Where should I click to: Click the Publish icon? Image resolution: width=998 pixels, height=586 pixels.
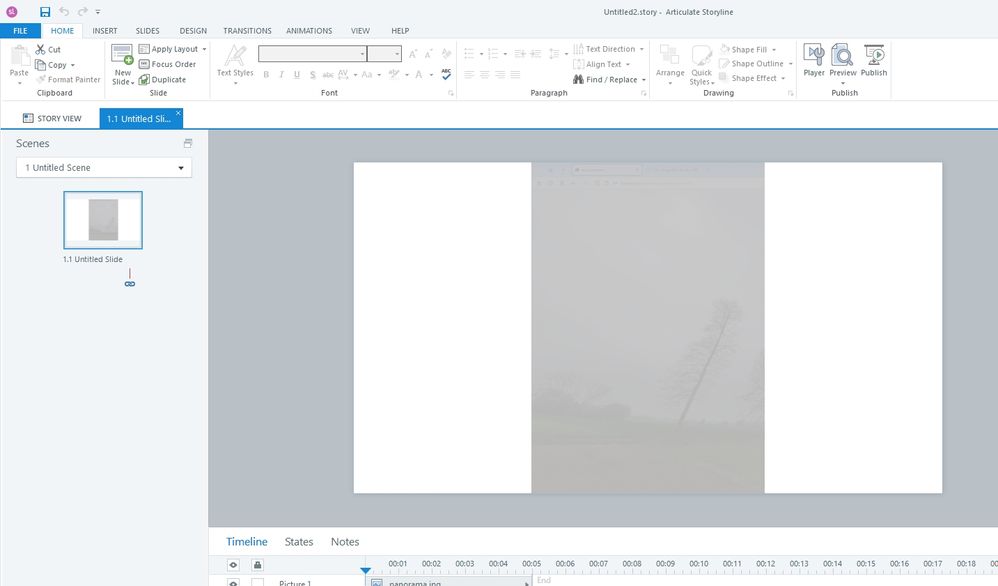coord(874,60)
